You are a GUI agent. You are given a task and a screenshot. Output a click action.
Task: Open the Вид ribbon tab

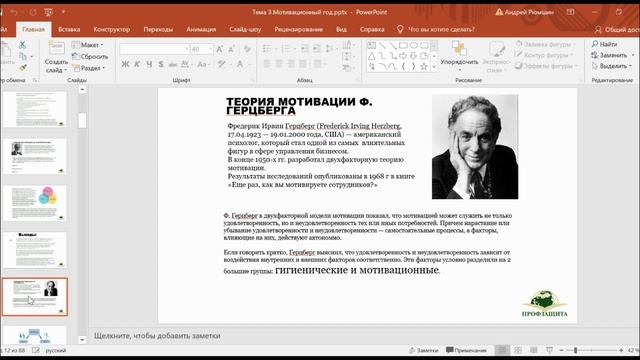[341, 29]
